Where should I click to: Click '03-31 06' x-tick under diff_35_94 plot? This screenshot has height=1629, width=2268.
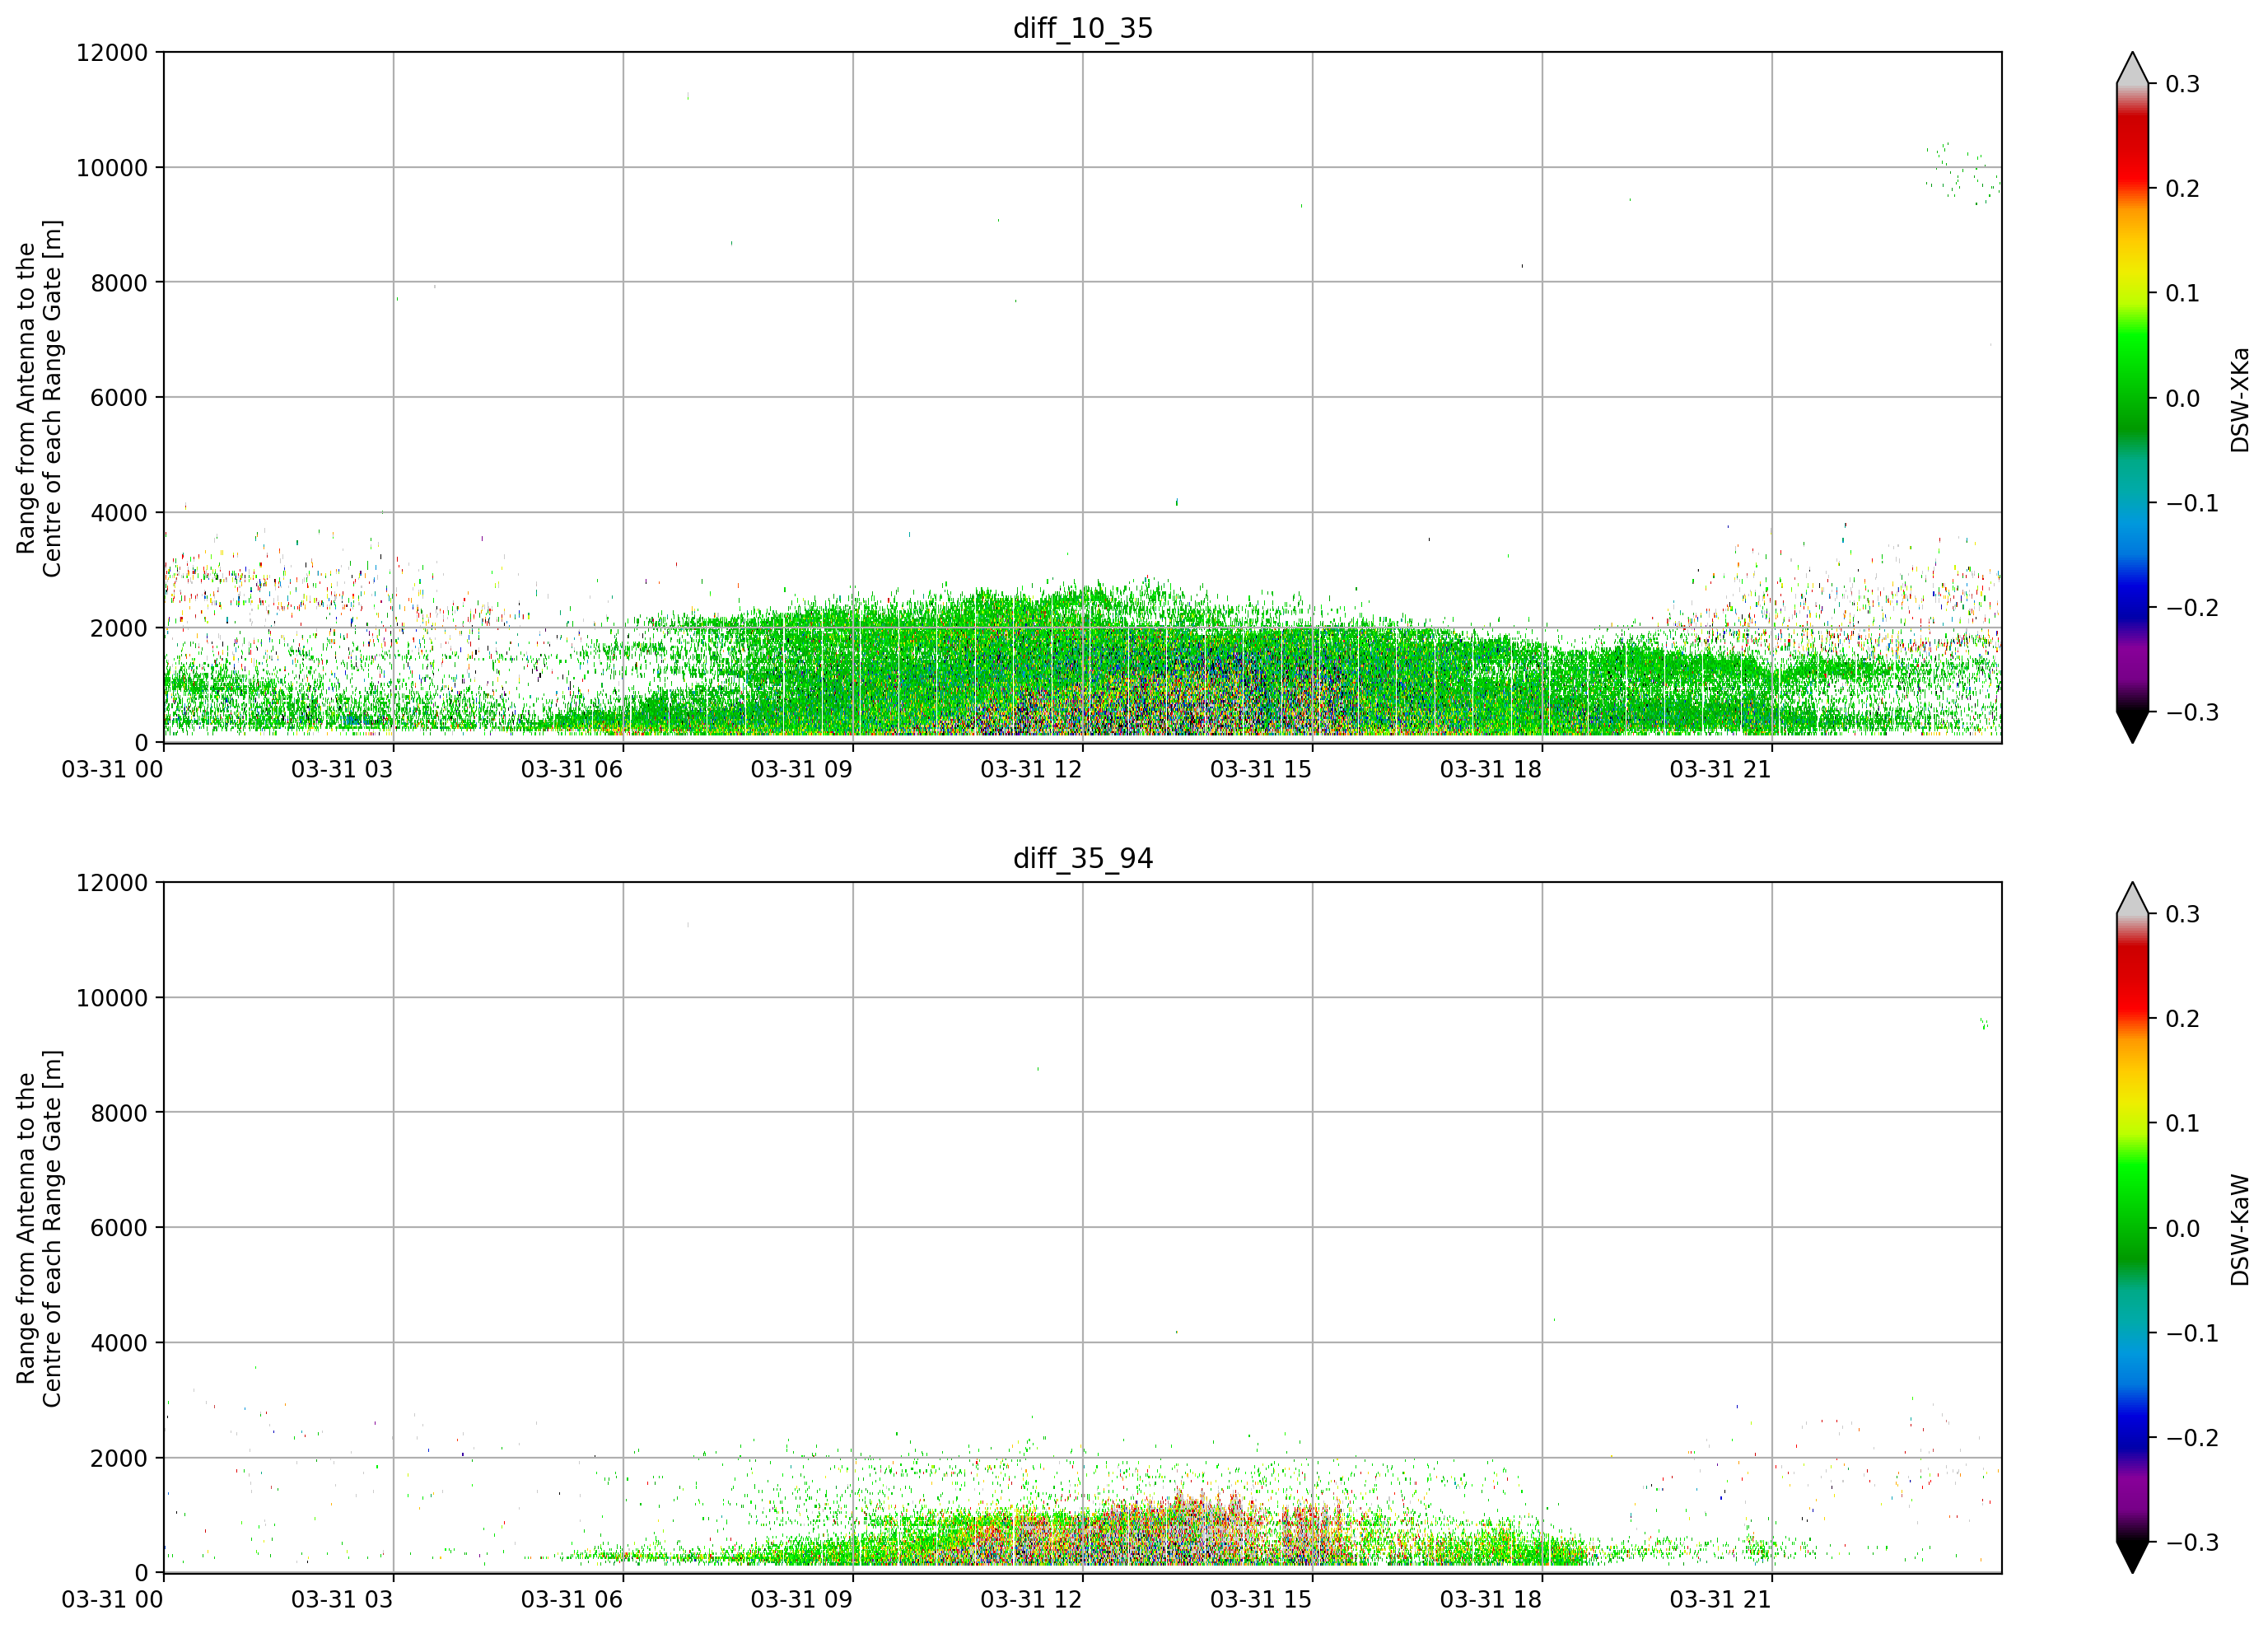pyautogui.click(x=572, y=1600)
